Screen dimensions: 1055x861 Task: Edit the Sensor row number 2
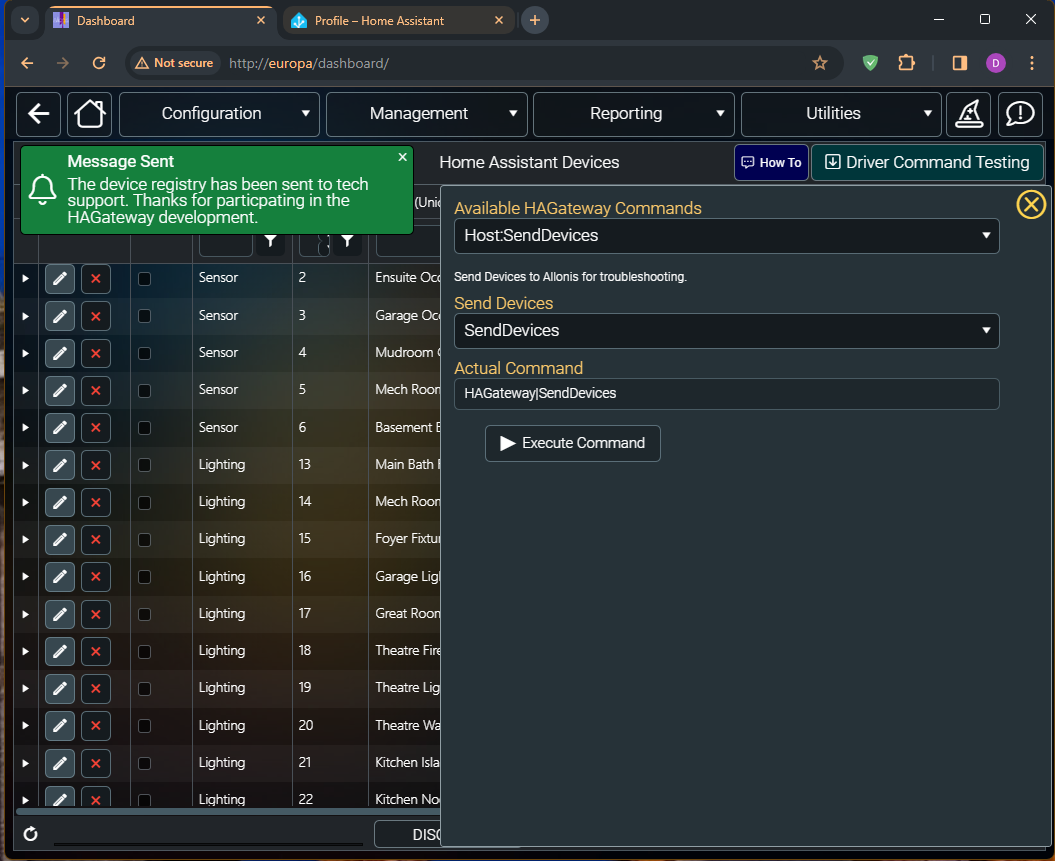pyautogui.click(x=60, y=278)
